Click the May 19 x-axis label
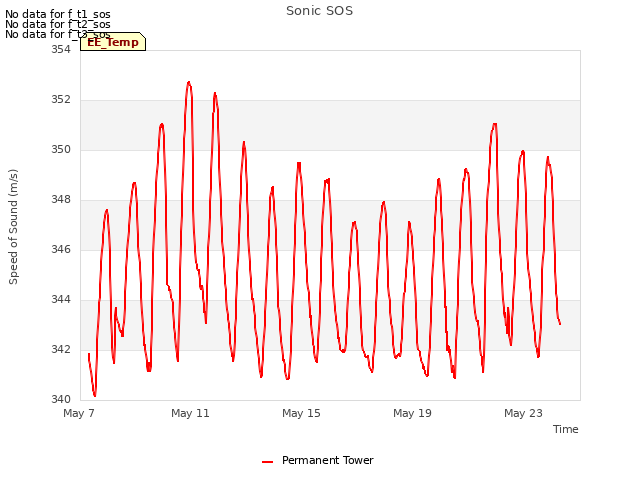Screen dimensions: 640x480 point(412,413)
